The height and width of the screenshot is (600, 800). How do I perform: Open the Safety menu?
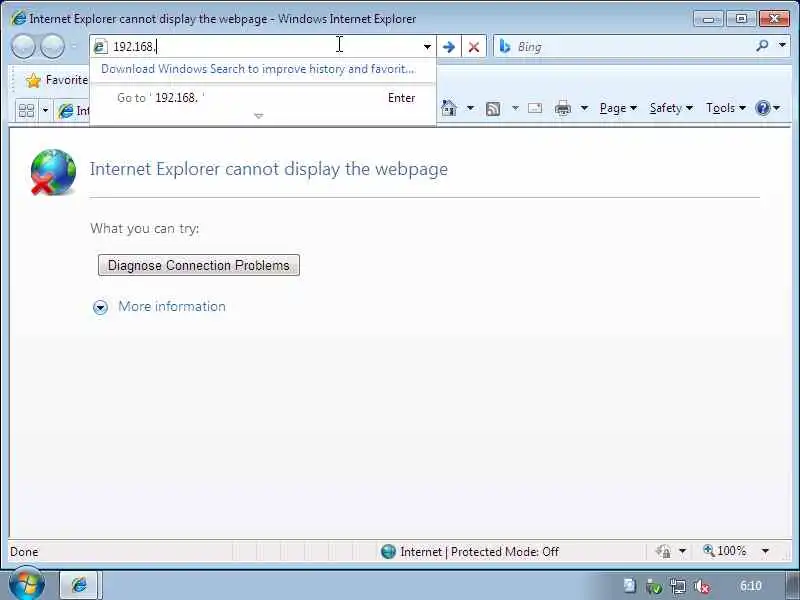pos(671,108)
